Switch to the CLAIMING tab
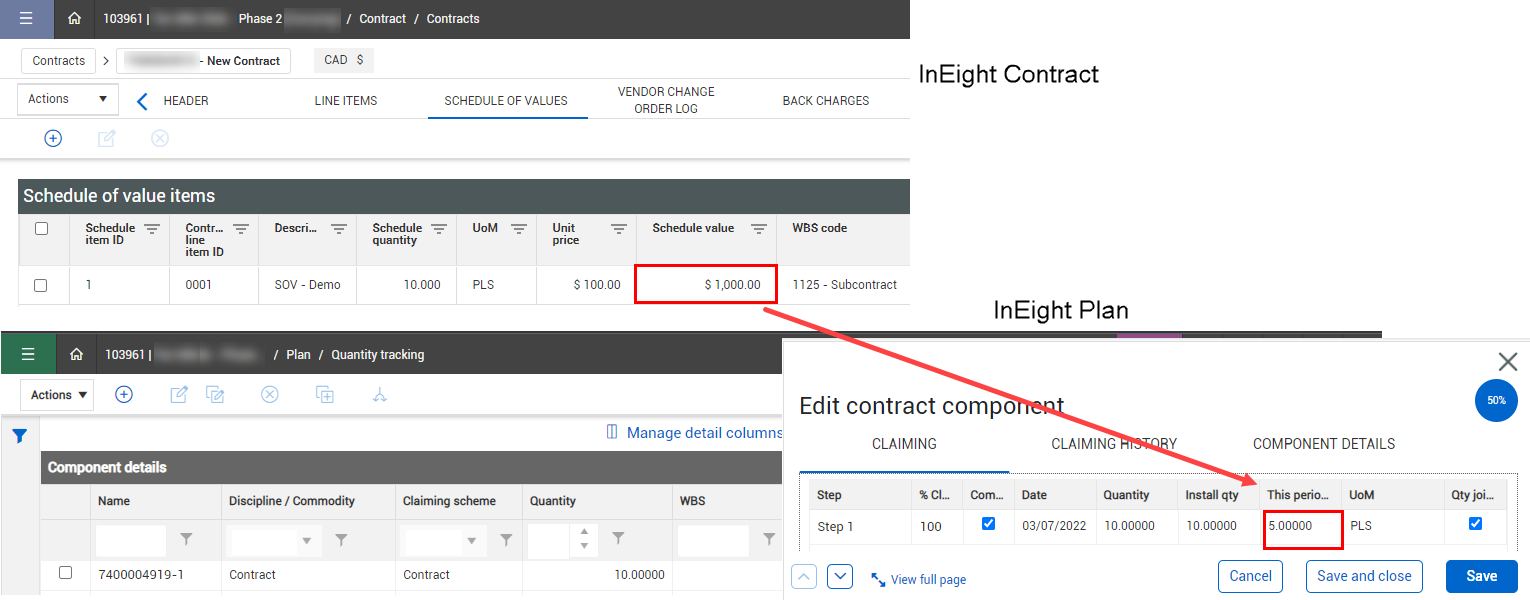Viewport: 1530px width, 600px height. (904, 444)
